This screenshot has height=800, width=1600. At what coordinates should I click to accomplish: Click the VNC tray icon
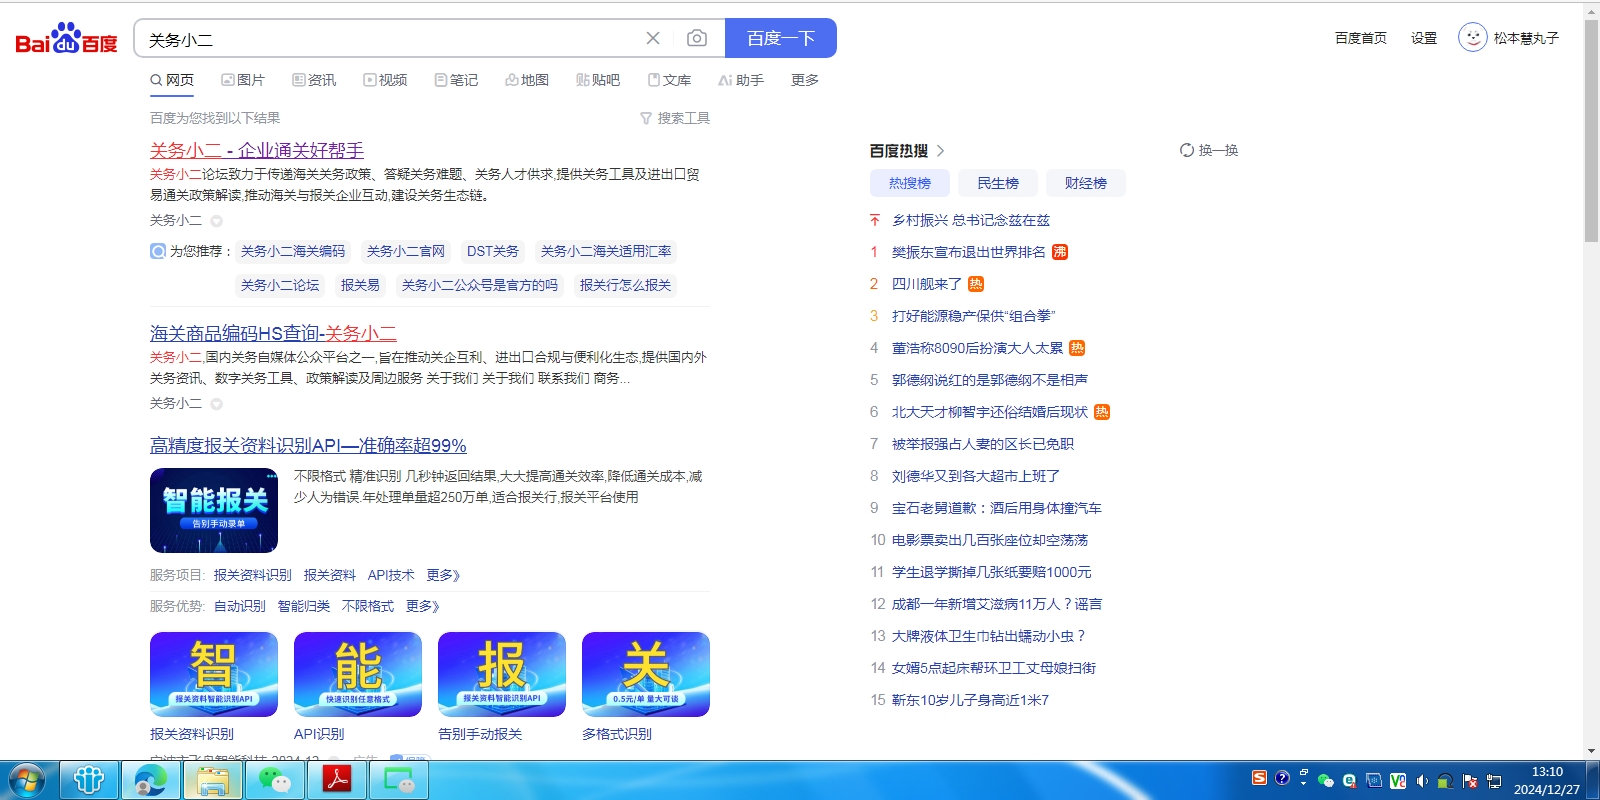(1397, 781)
